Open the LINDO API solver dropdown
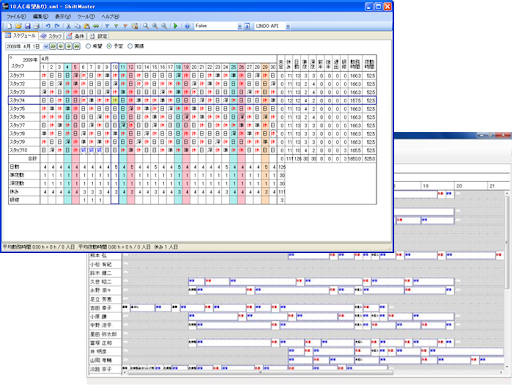This screenshot has width=512, height=385. [x=288, y=26]
